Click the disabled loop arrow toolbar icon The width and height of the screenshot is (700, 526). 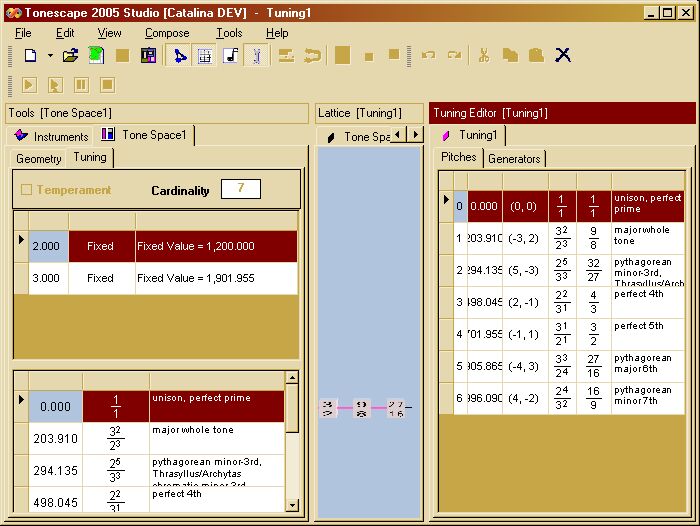coord(312,56)
